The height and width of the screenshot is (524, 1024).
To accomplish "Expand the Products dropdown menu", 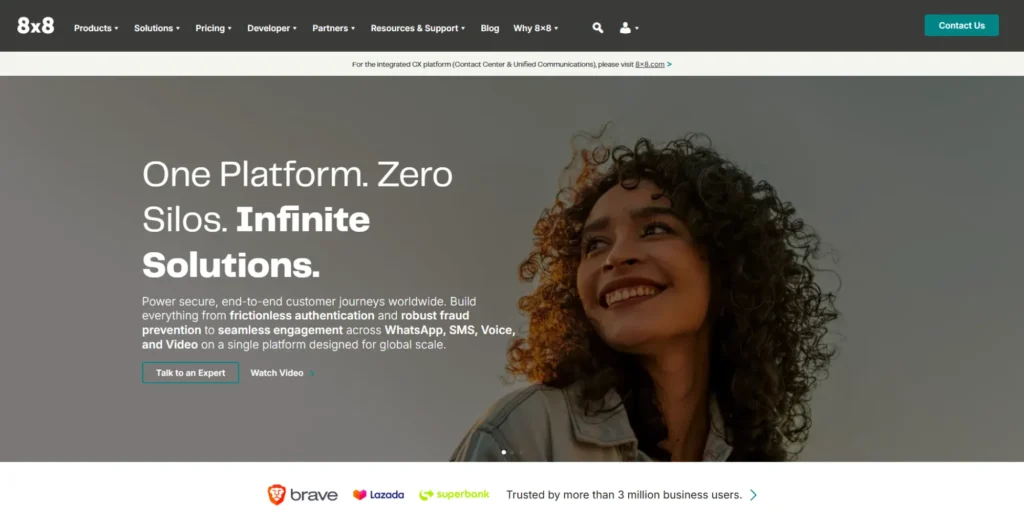I will pos(96,28).
